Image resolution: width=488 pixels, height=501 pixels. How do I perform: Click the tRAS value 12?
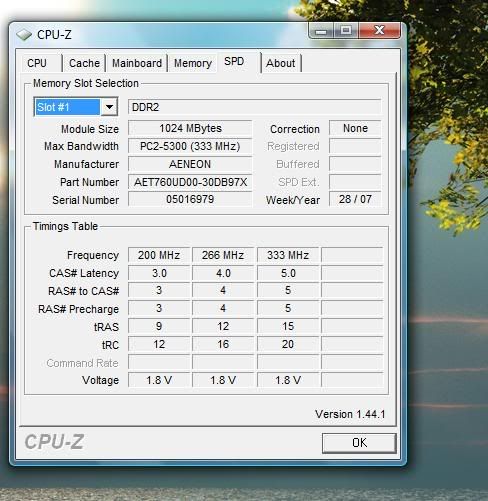tap(223, 326)
